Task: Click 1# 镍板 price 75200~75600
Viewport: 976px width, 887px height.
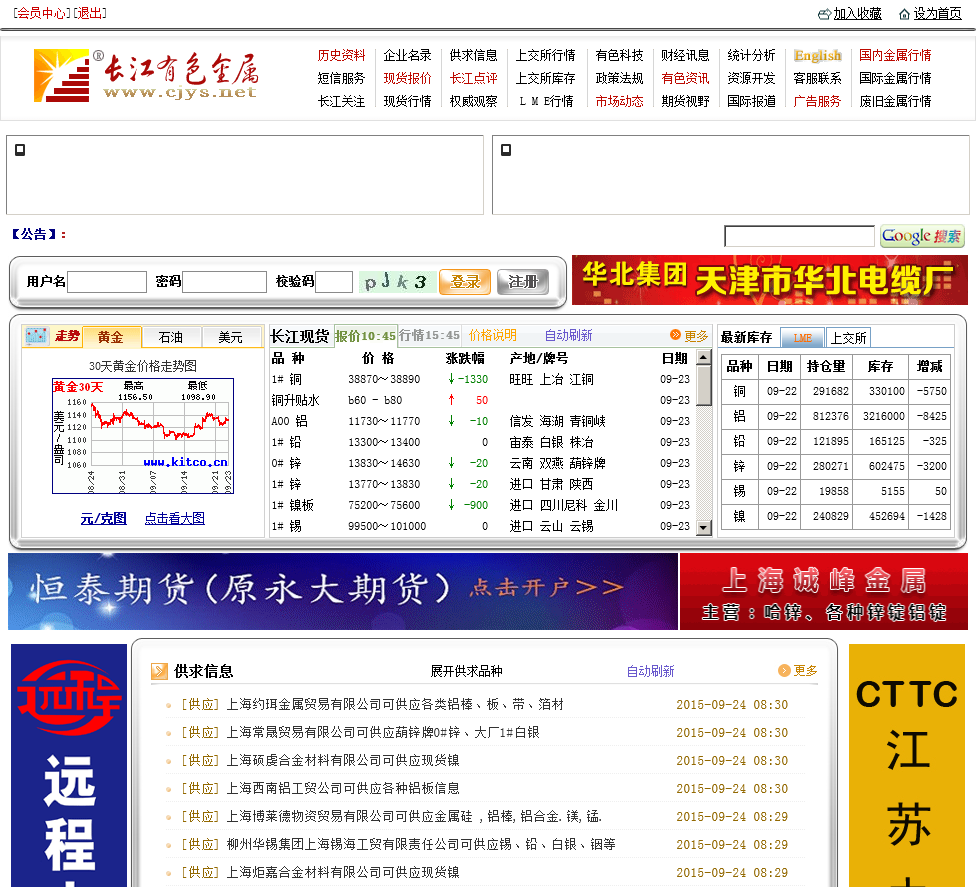Action: pos(384,505)
